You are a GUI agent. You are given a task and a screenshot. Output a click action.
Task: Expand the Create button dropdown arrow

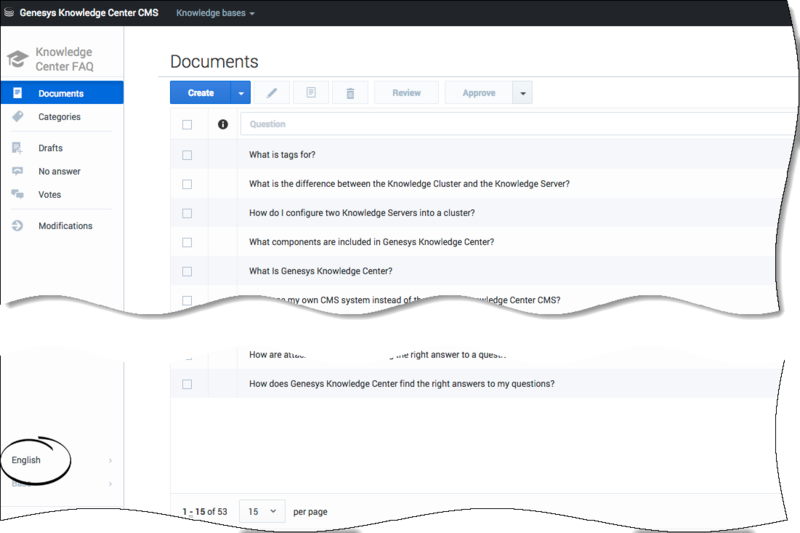[241, 93]
